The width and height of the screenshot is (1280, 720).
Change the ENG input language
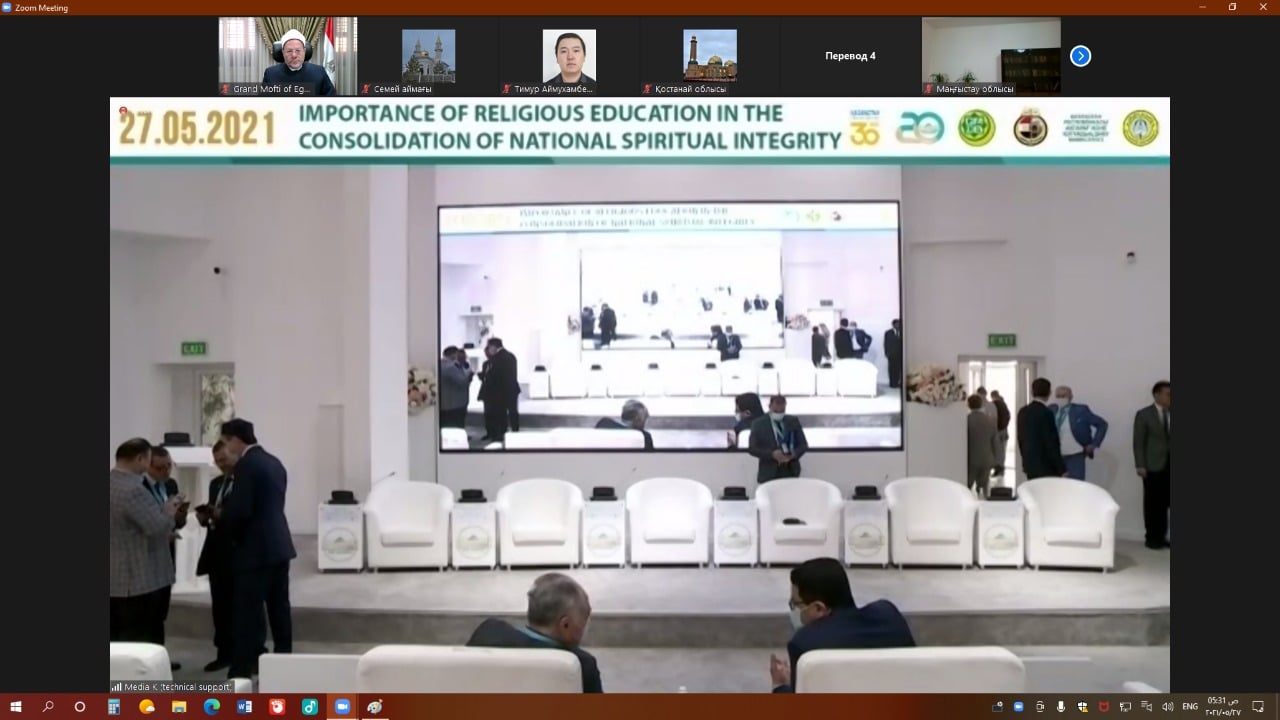pyautogui.click(x=1190, y=707)
